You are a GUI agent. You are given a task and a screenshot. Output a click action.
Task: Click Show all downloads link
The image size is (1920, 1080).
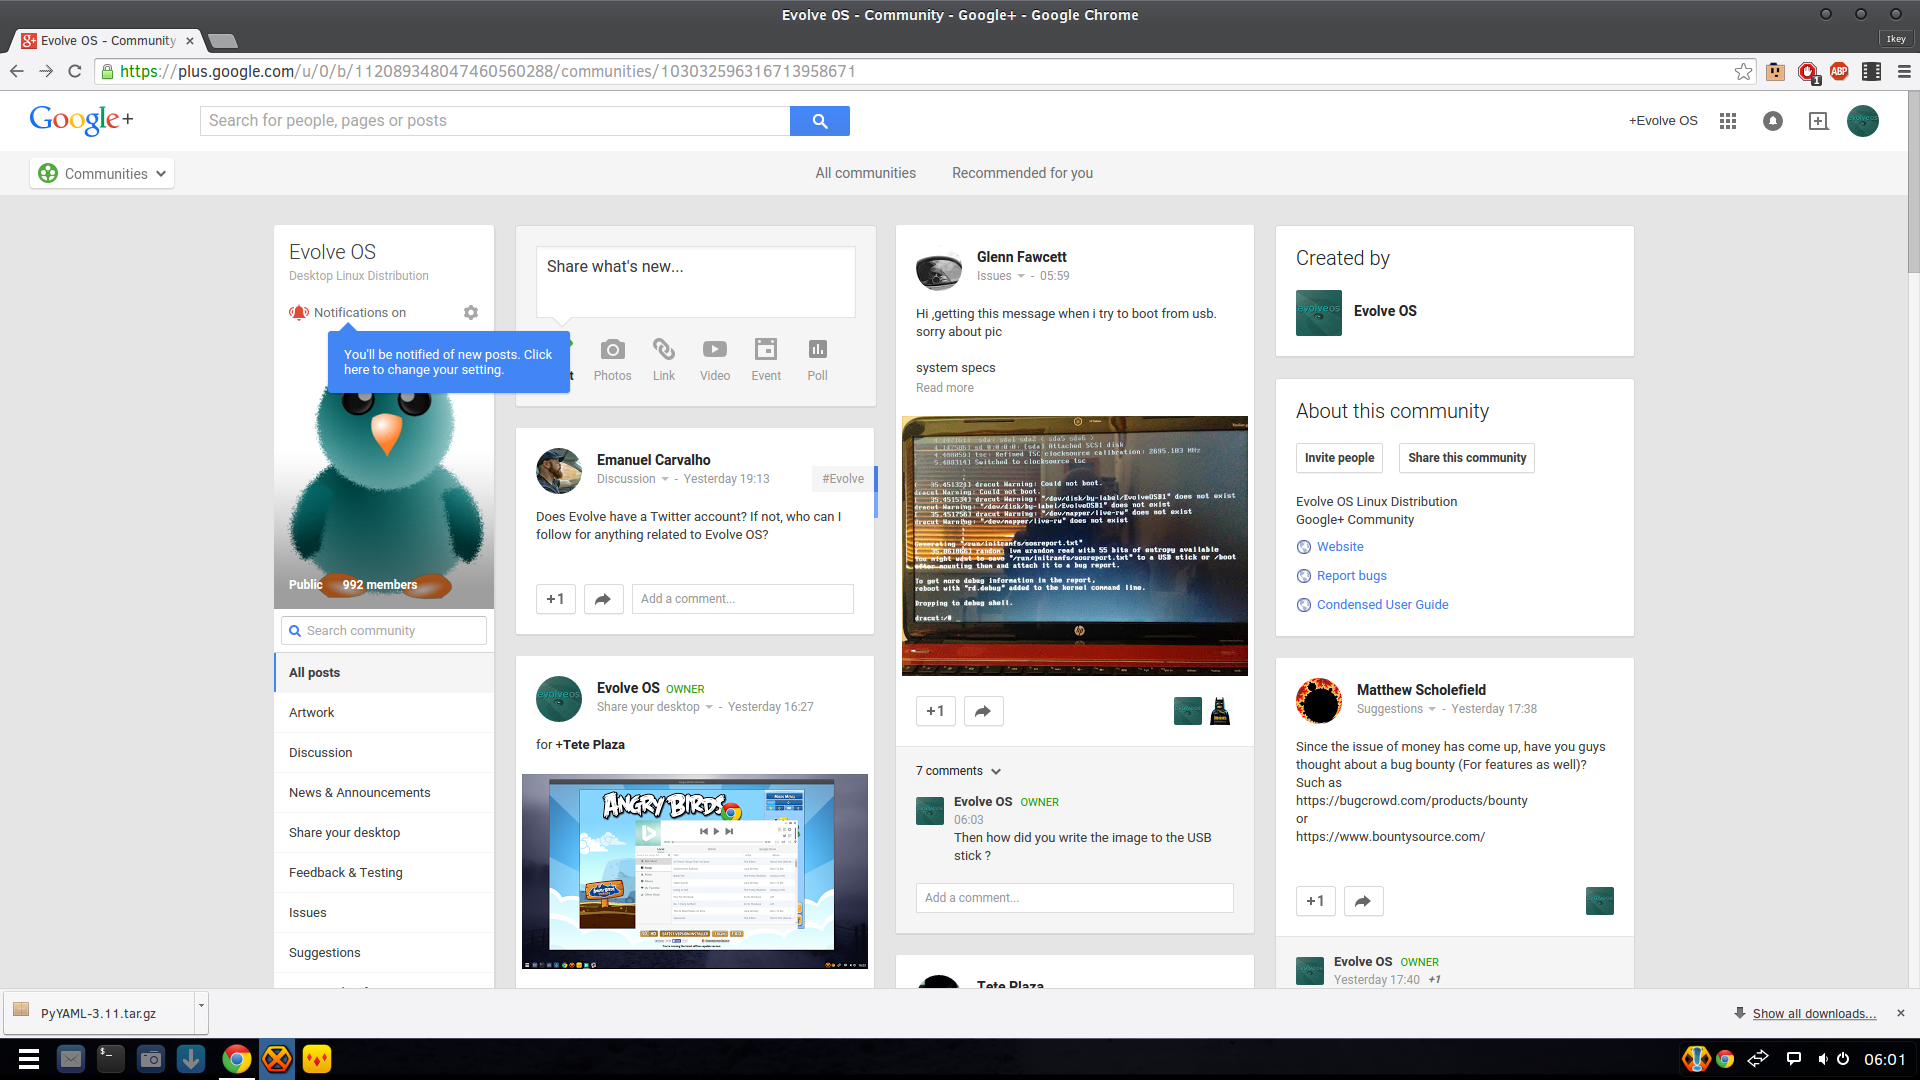tap(1814, 1014)
